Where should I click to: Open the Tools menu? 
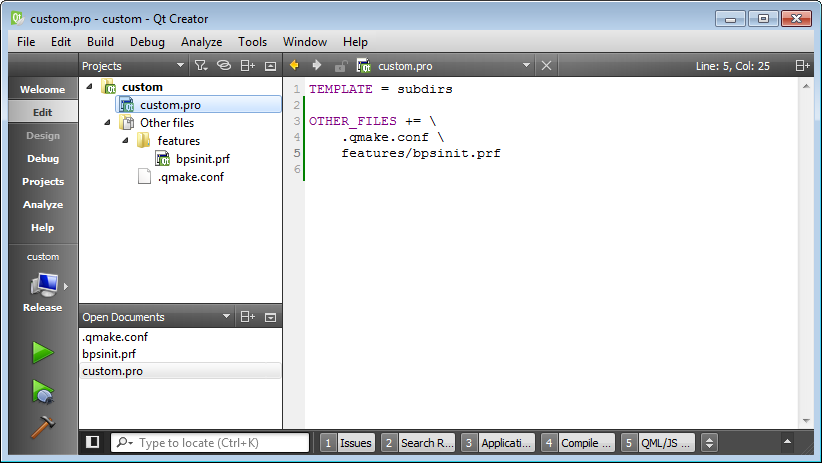click(252, 42)
